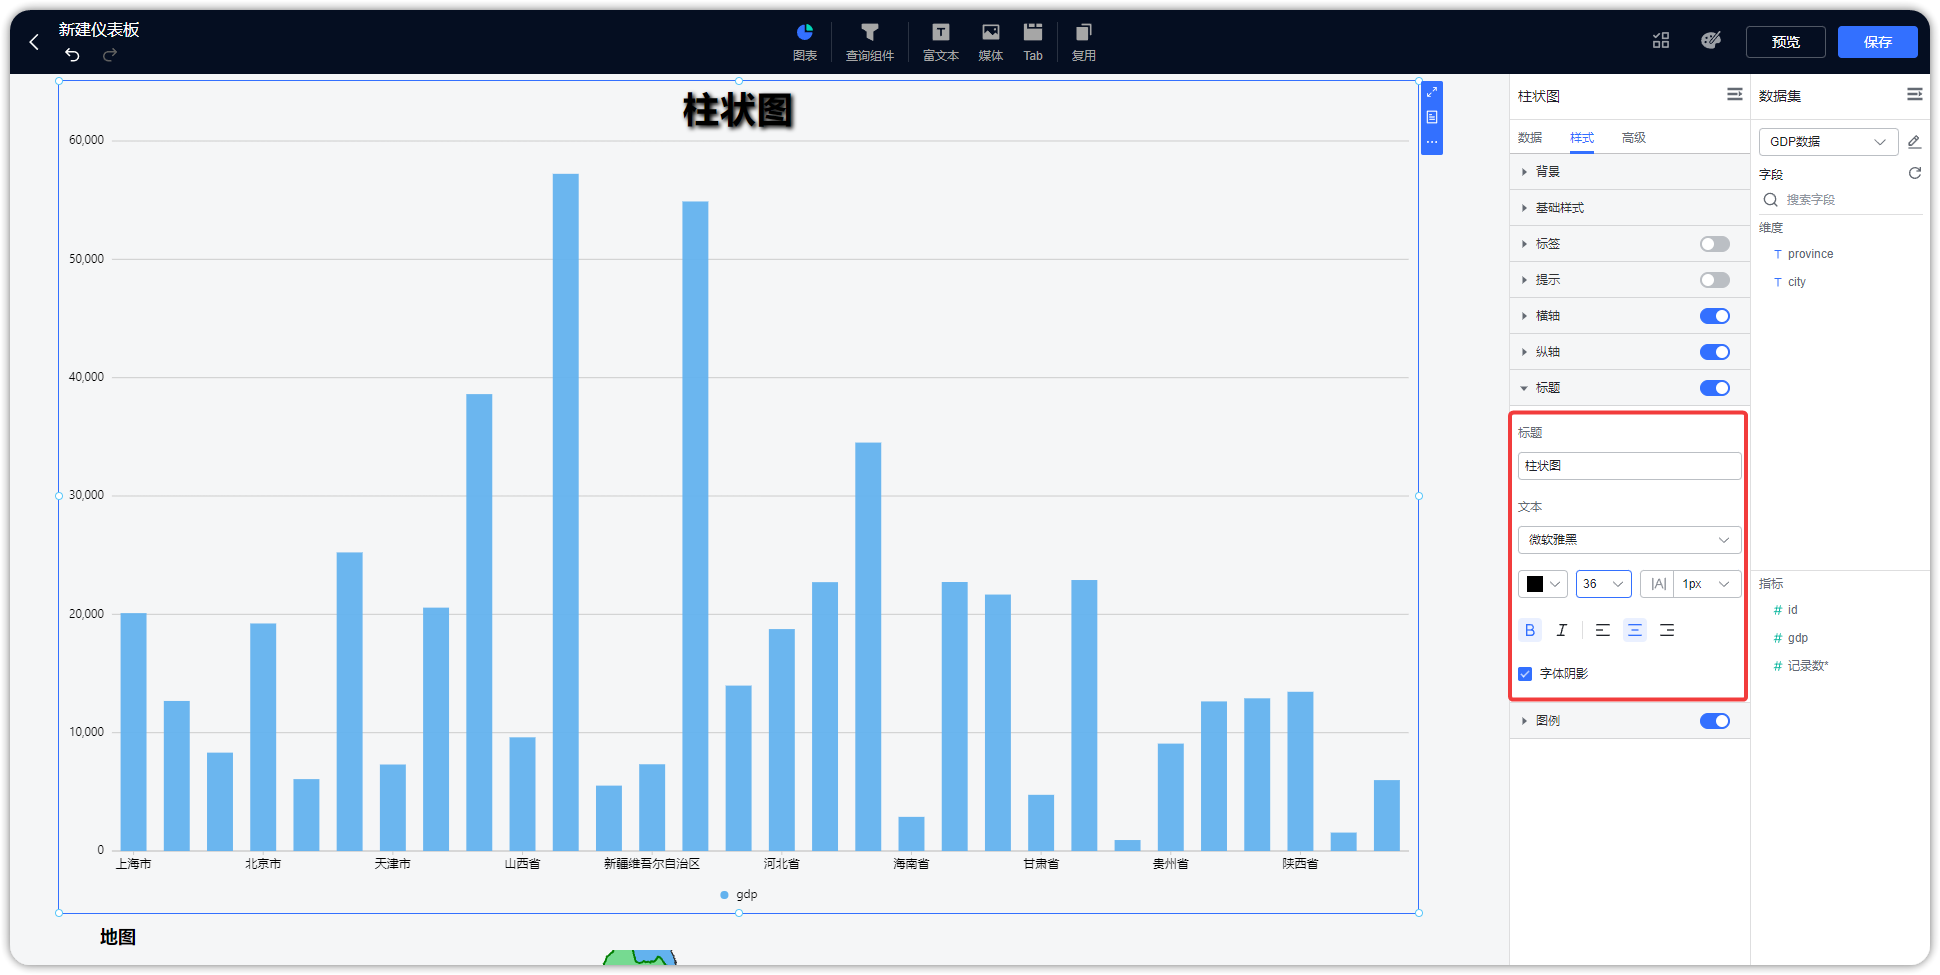
Task: Add a Tab component
Action: pyautogui.click(x=1033, y=42)
